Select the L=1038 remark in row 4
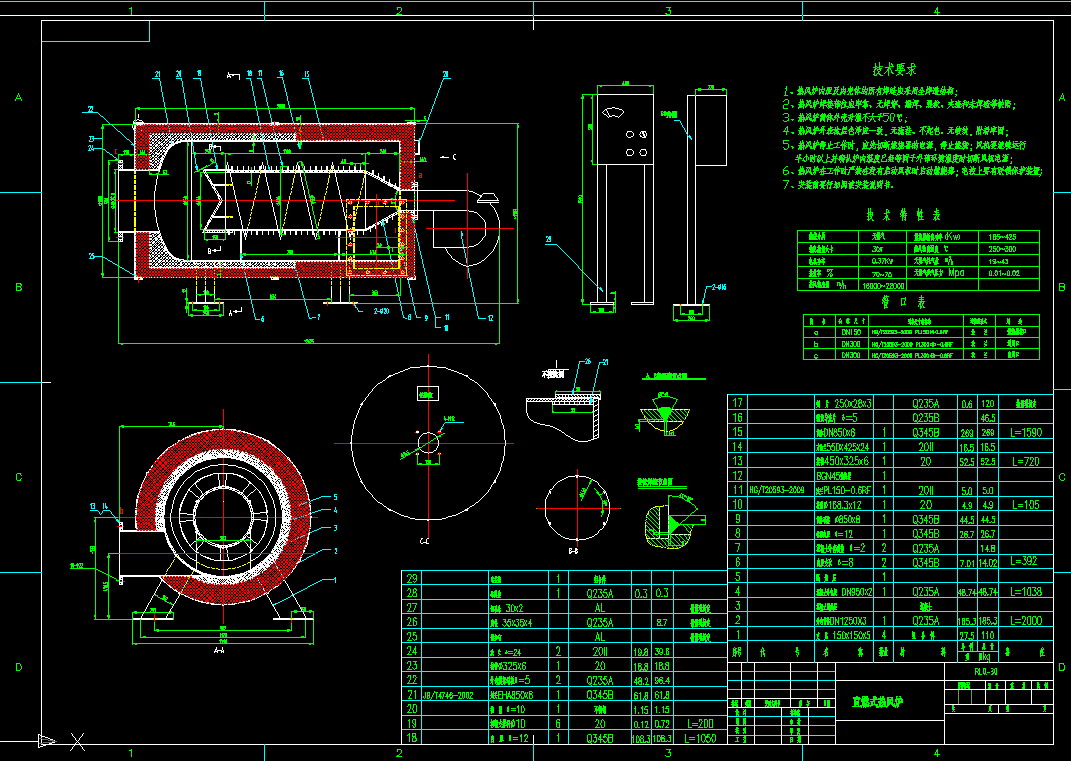The width and height of the screenshot is (1071, 761). [1026, 592]
